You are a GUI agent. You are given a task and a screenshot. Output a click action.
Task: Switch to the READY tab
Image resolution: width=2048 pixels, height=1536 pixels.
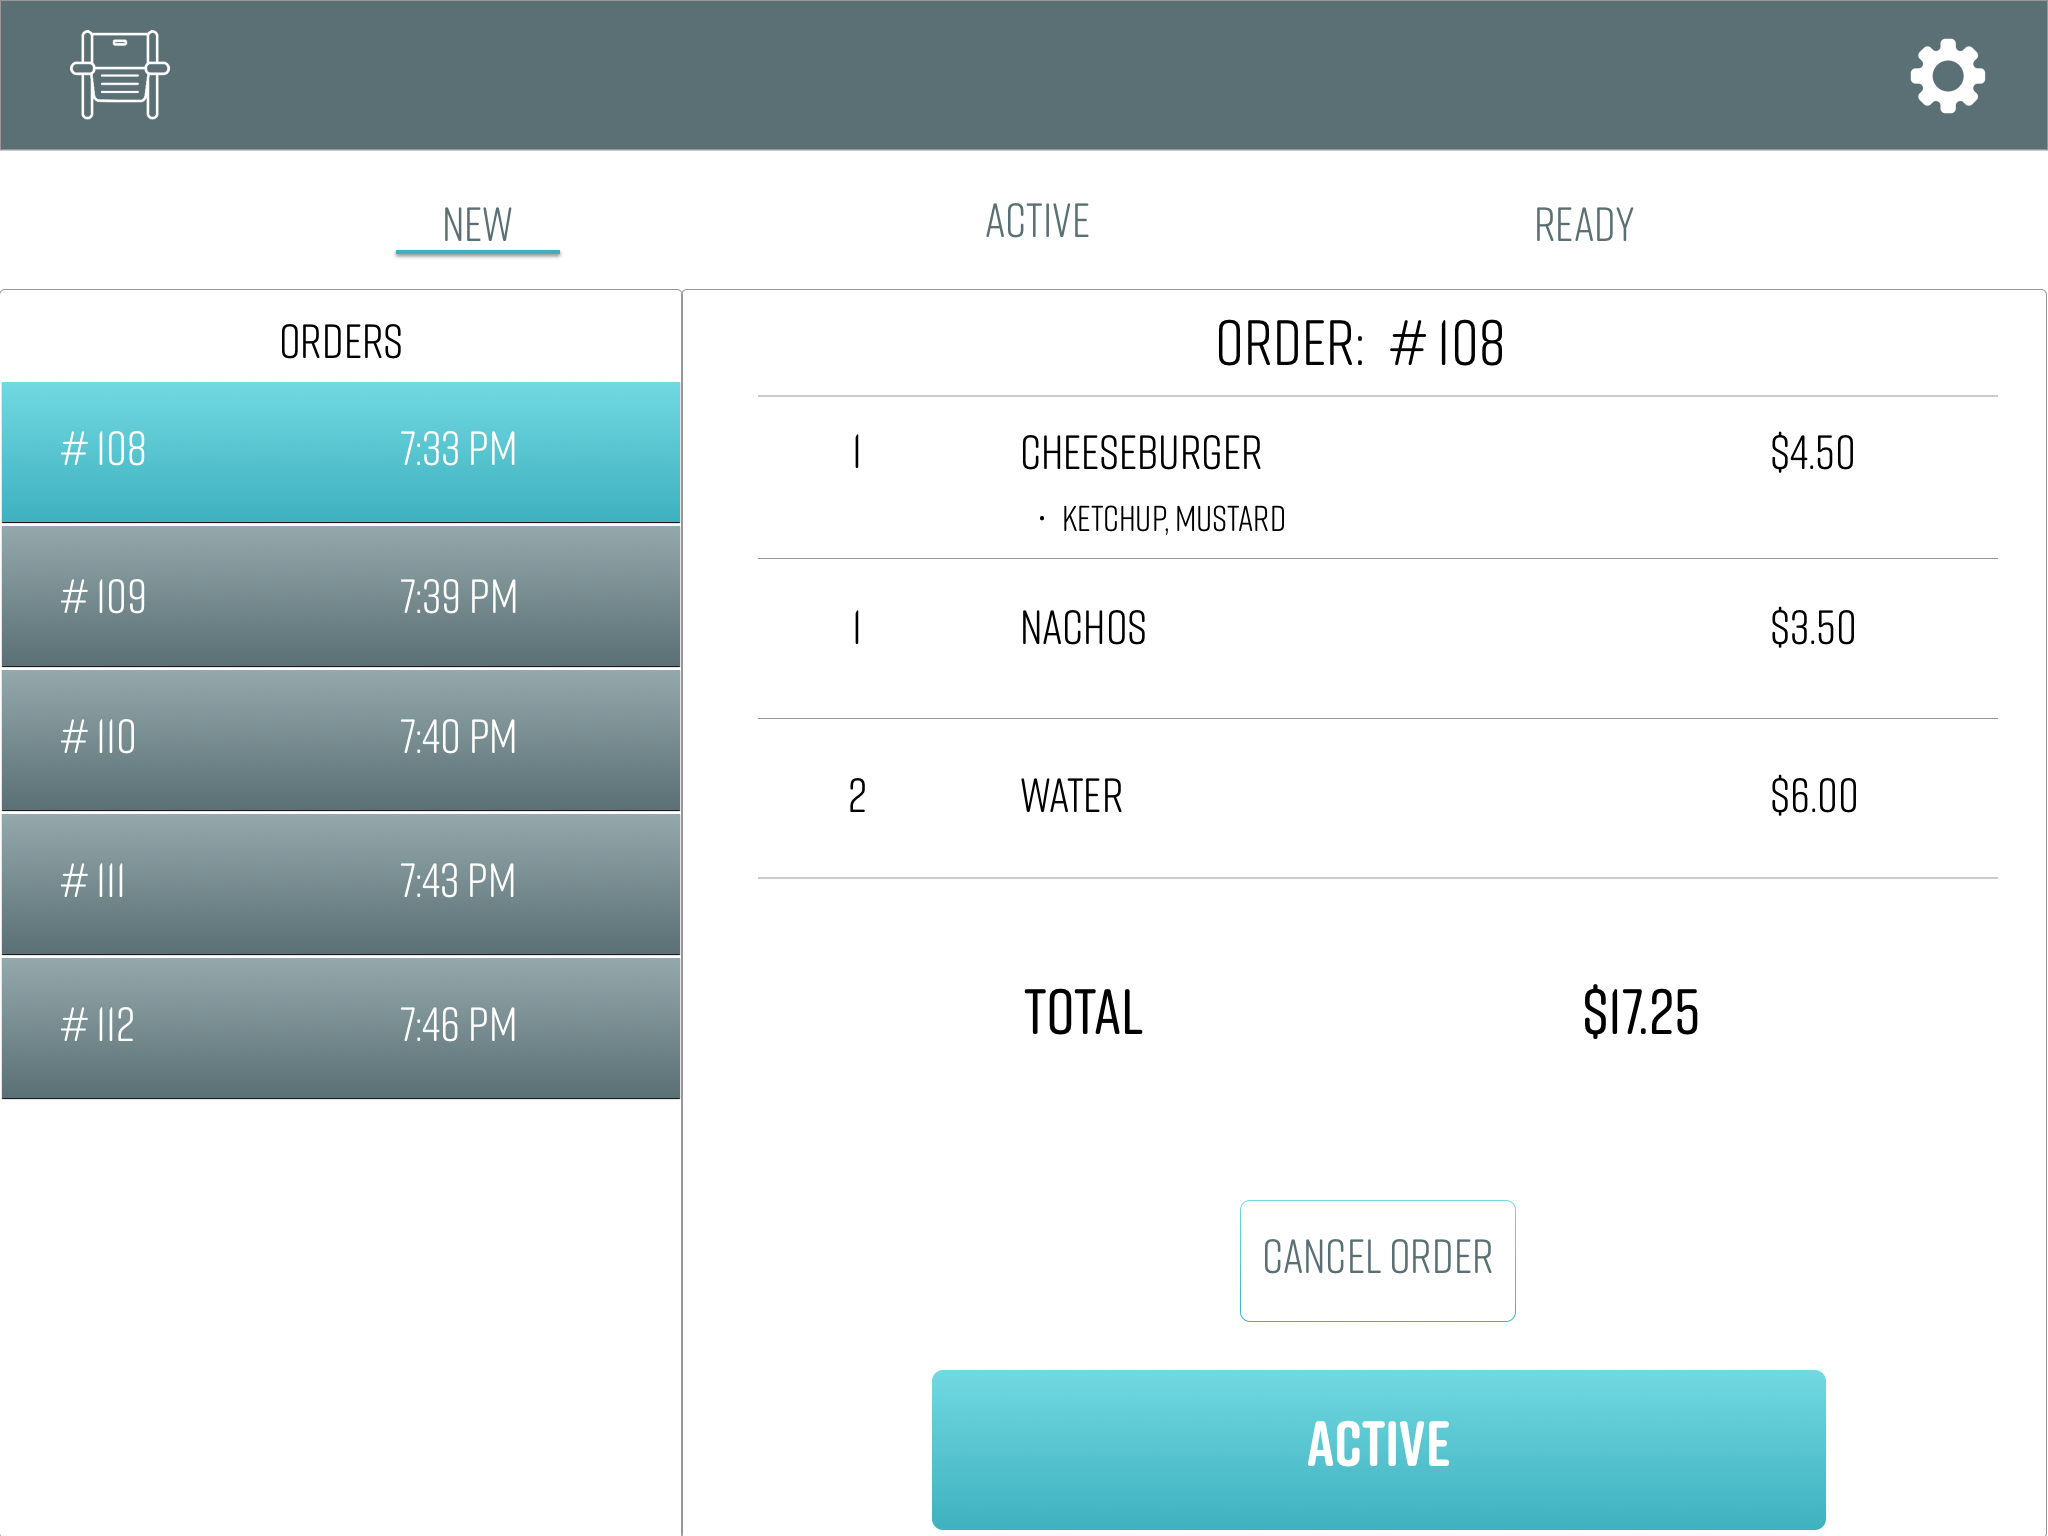1584,226
